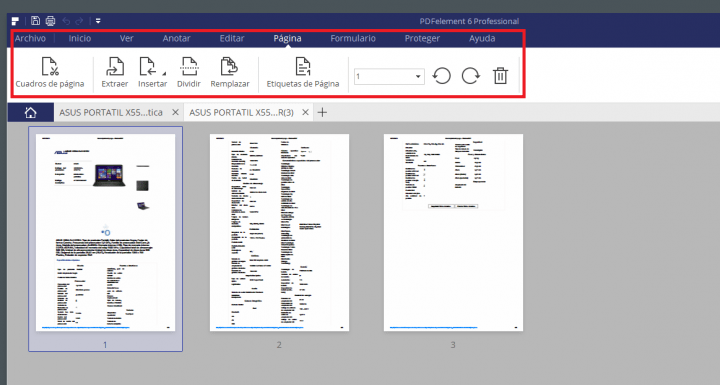The height and width of the screenshot is (385, 720).
Task: Open the Ayuda tab
Action: coord(482,39)
